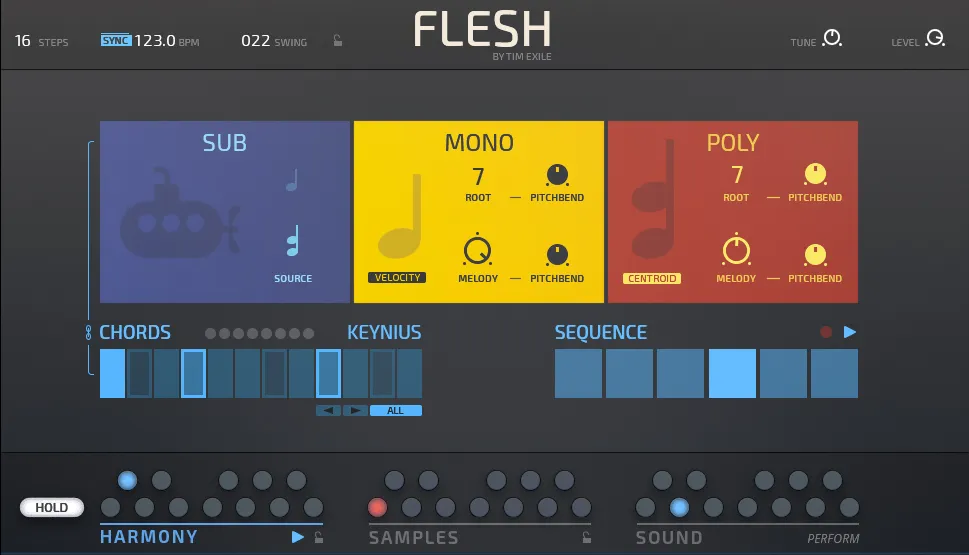
Task: Click the 022 swing value
Action: tap(255, 41)
